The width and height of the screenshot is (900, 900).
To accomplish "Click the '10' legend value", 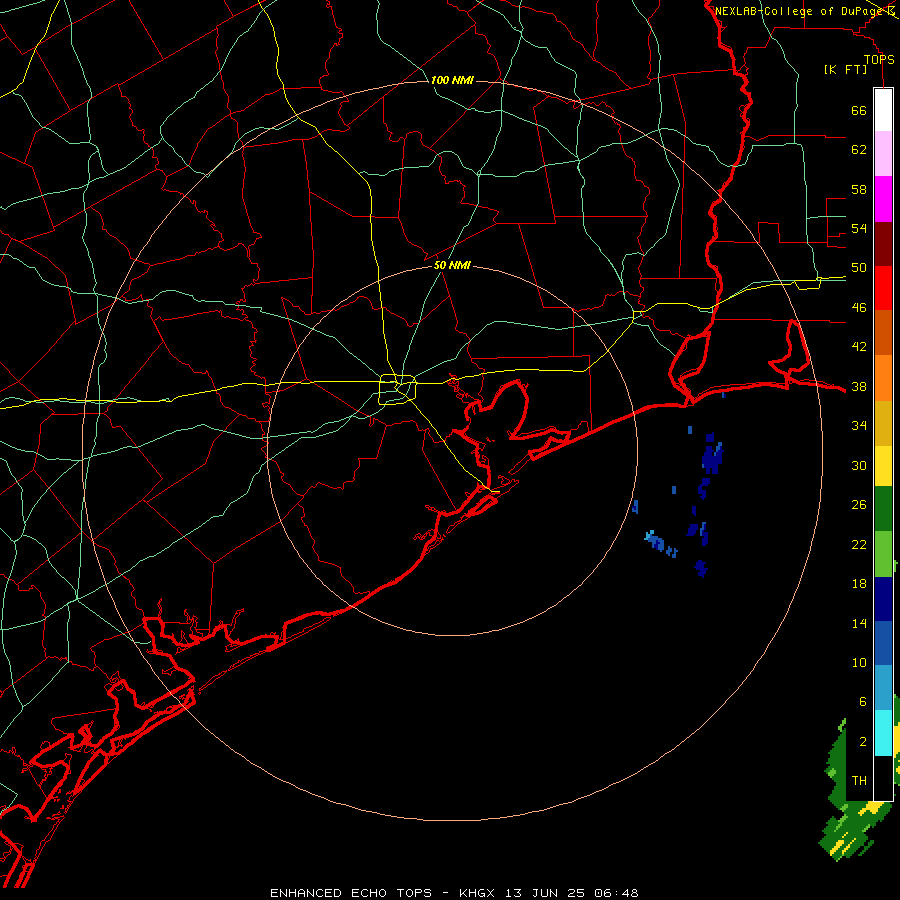I will click(x=859, y=662).
